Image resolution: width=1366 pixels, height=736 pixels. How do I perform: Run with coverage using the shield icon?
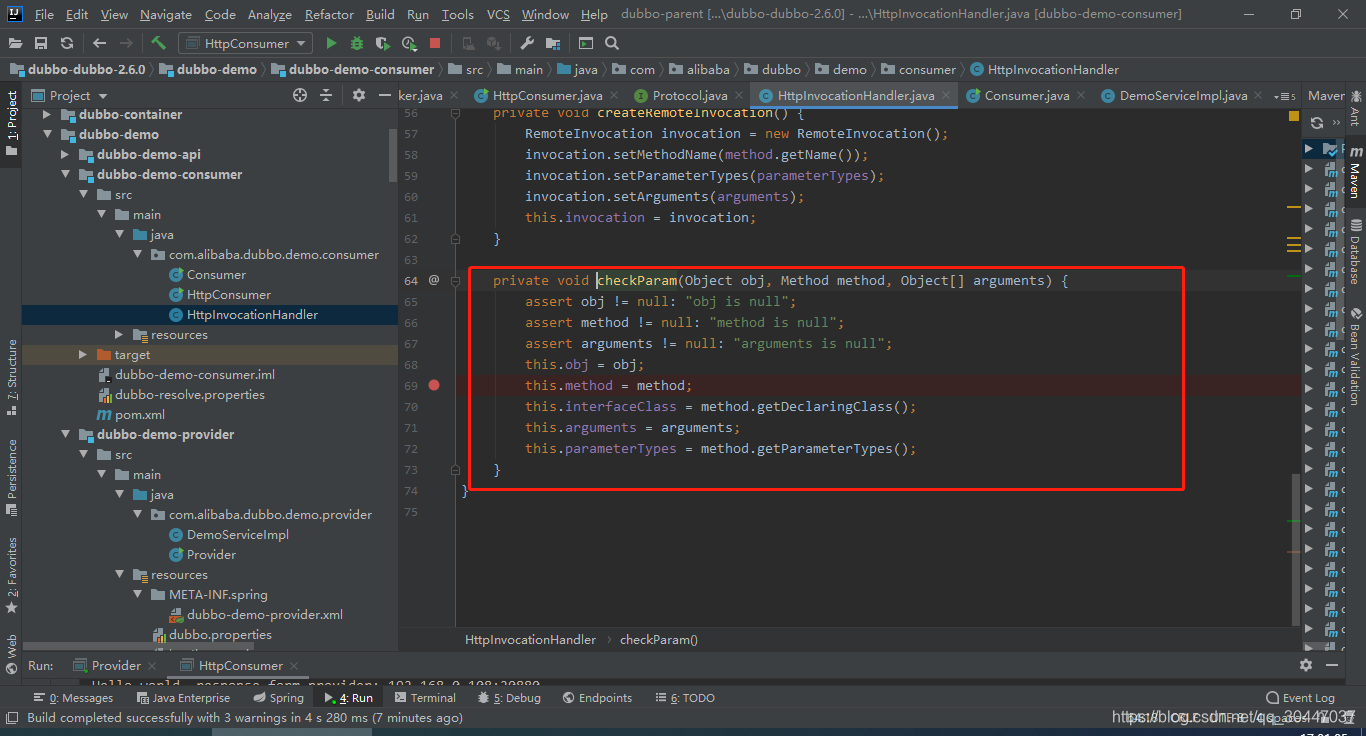(382, 43)
